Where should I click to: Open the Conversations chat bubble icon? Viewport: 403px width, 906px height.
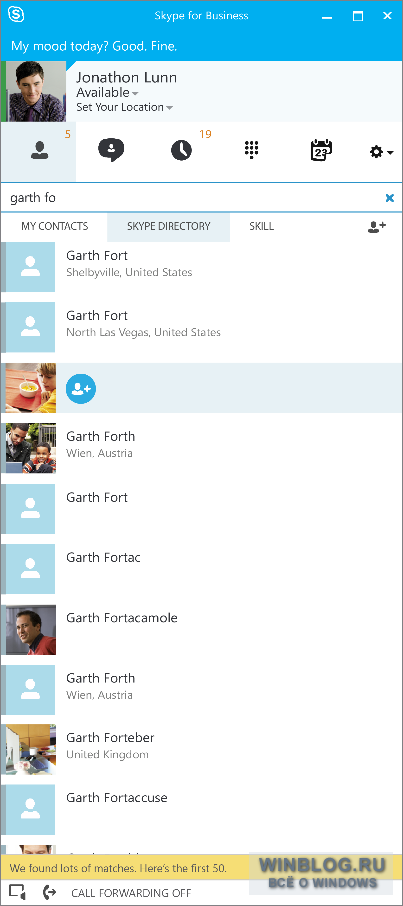[x=111, y=151]
